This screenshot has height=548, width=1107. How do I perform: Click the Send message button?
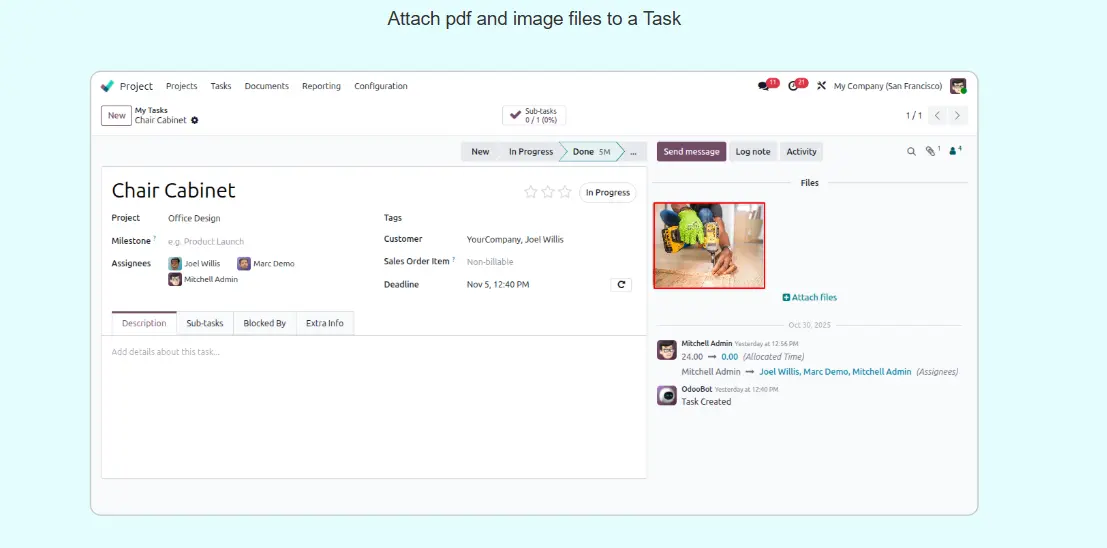(x=691, y=152)
